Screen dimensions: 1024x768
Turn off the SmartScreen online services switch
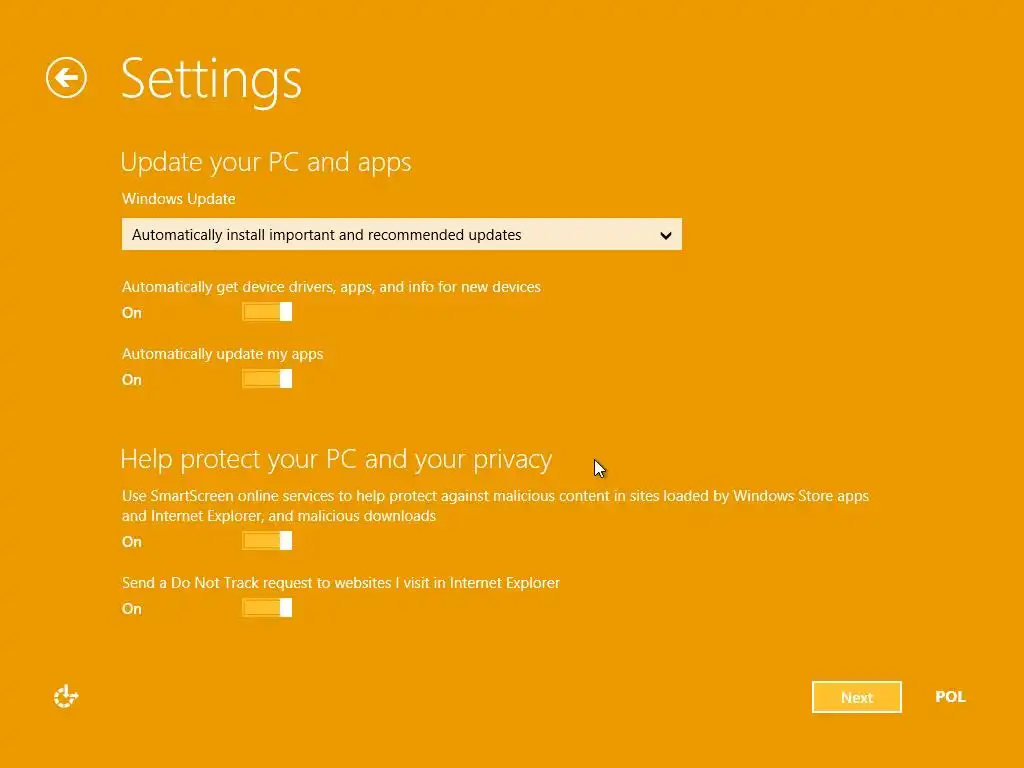pos(267,541)
